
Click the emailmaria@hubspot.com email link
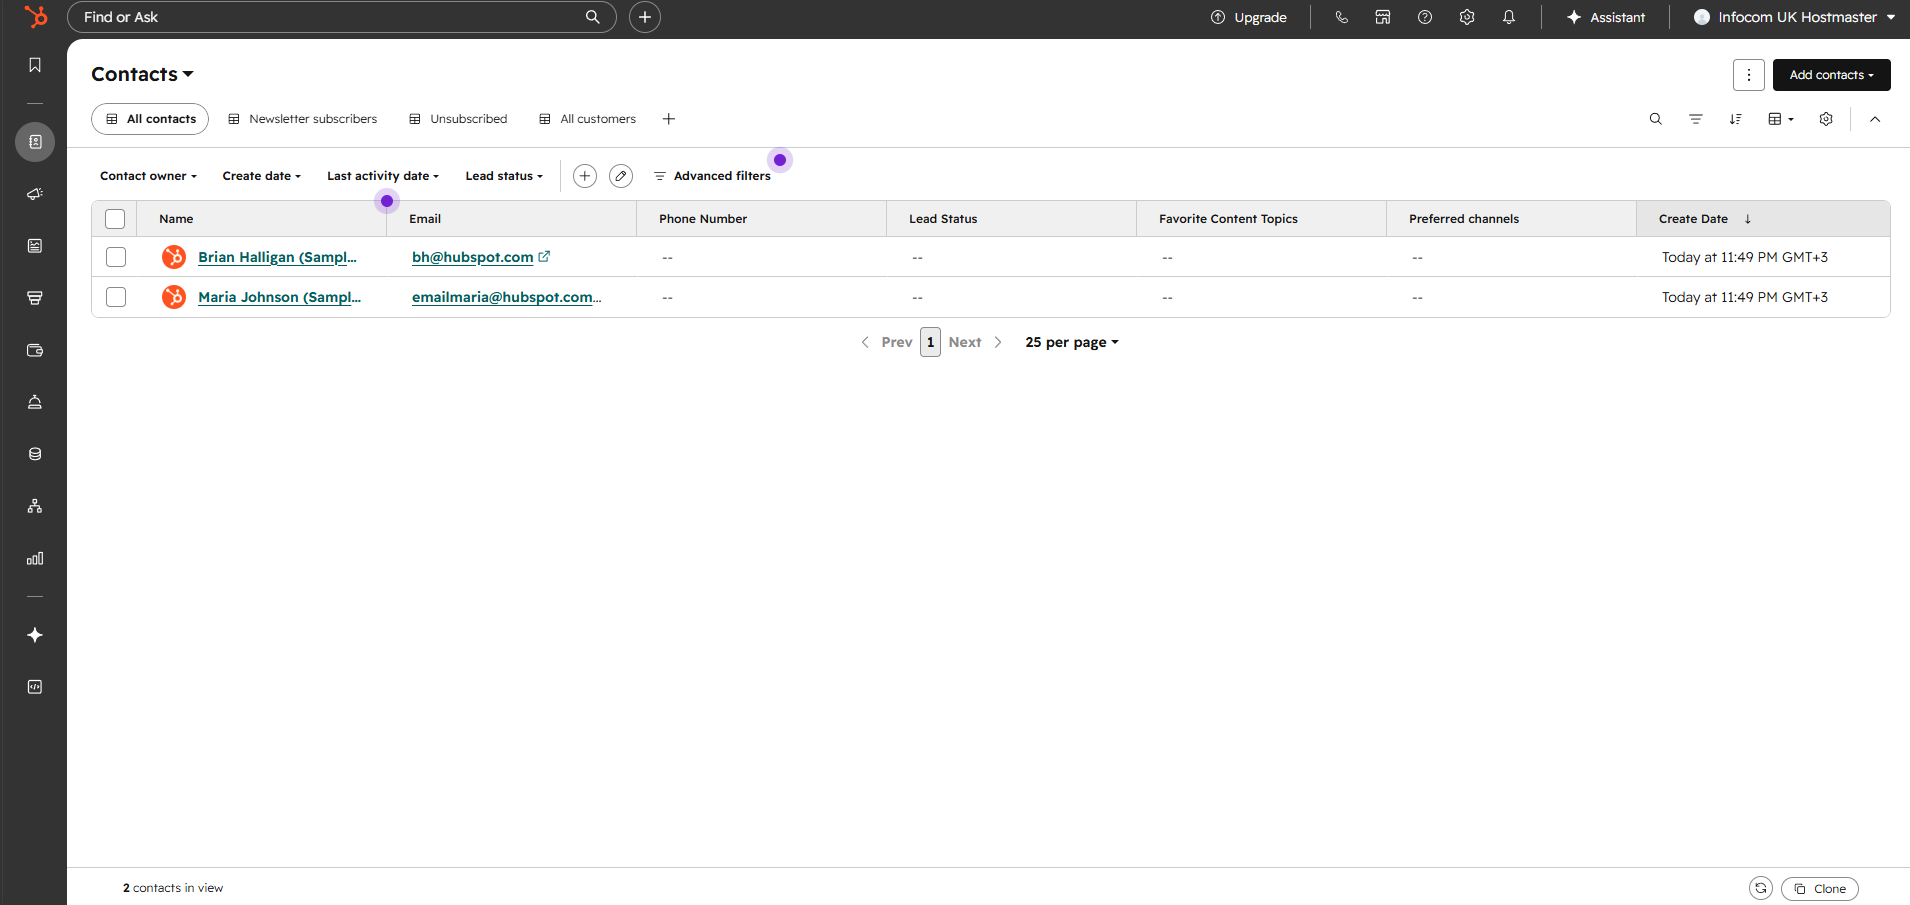pyautogui.click(x=506, y=297)
